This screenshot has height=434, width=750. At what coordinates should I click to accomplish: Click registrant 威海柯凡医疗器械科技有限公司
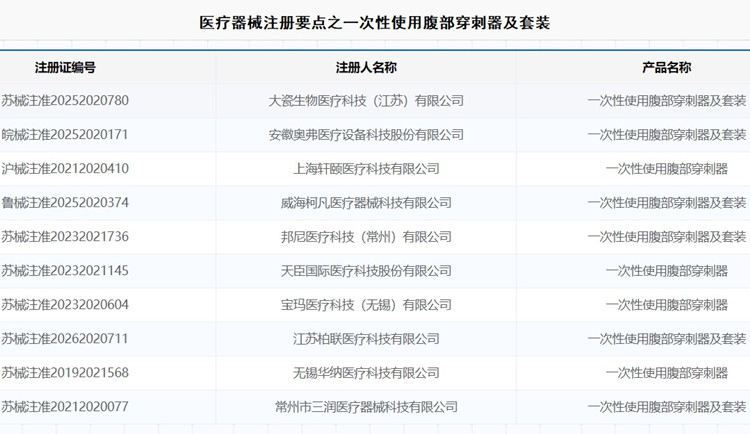click(366, 202)
